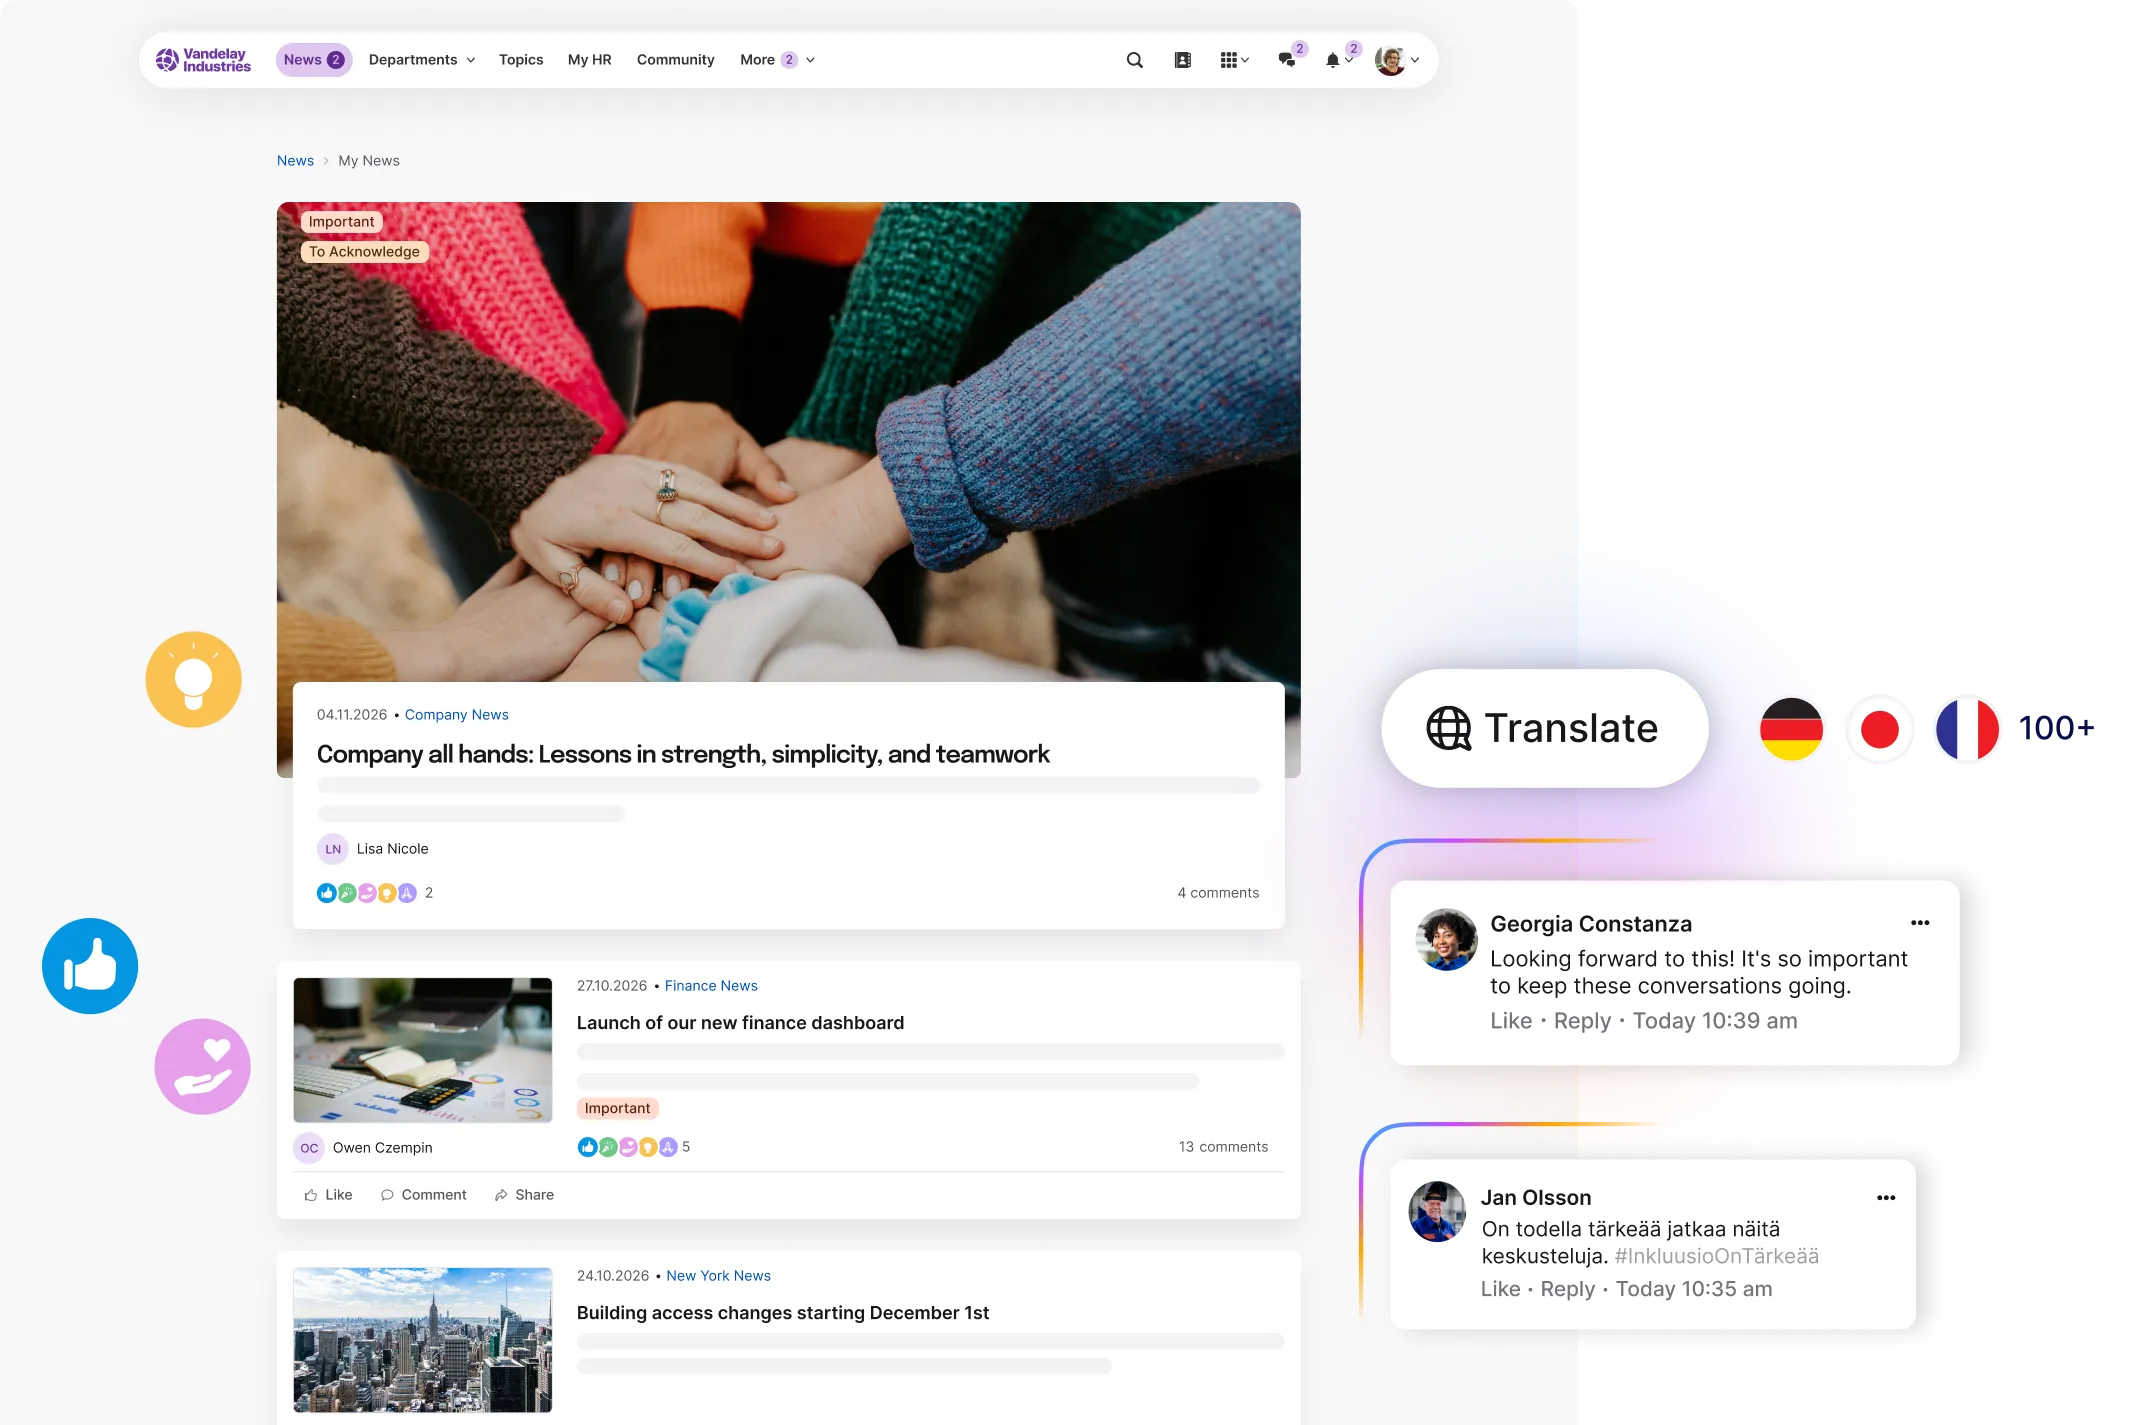This screenshot has width=2139, height=1425.
Task: Select the German flag language swatch
Action: [1790, 729]
